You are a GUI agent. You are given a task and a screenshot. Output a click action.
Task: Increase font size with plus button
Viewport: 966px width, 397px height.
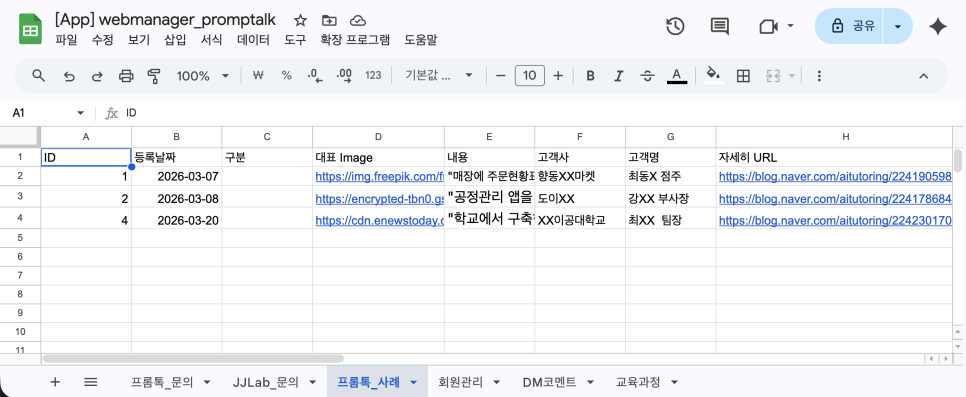558,76
